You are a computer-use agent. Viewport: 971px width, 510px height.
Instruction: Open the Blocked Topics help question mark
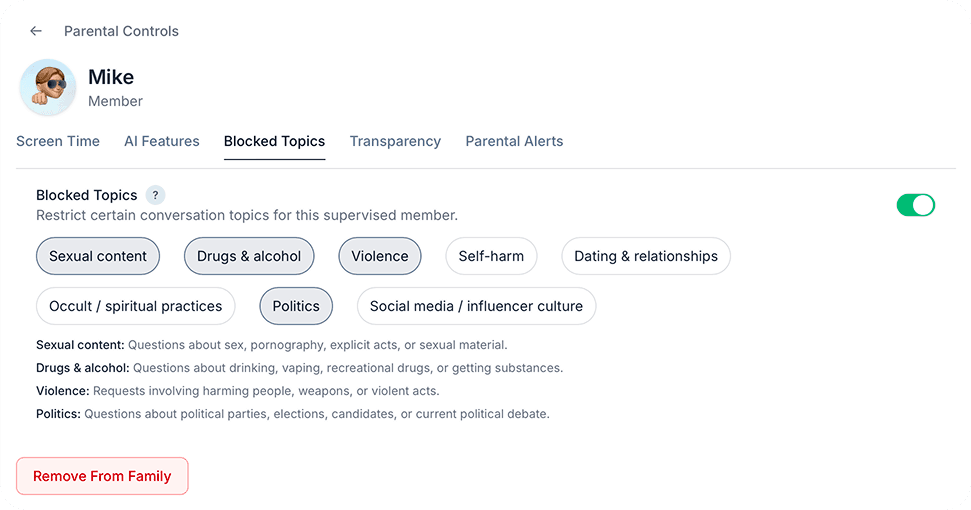tap(155, 195)
